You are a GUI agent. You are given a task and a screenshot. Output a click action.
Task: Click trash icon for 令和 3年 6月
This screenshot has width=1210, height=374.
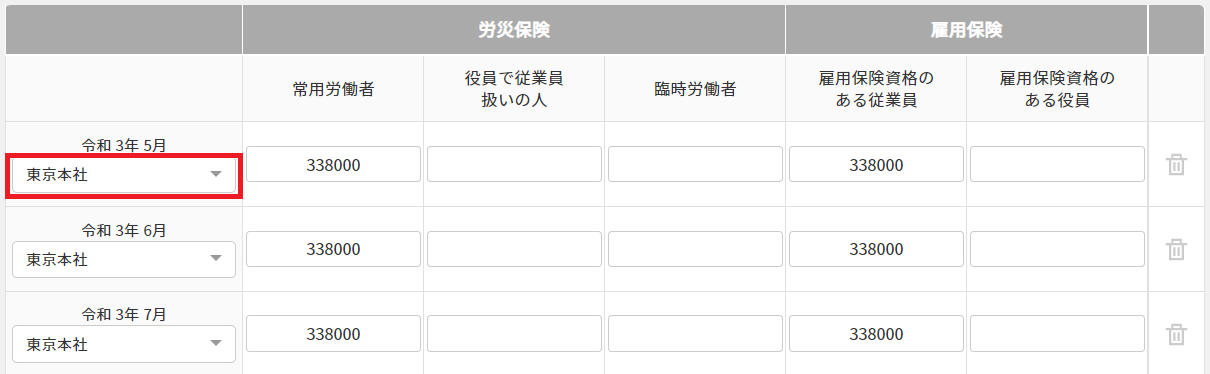[x=1177, y=249]
